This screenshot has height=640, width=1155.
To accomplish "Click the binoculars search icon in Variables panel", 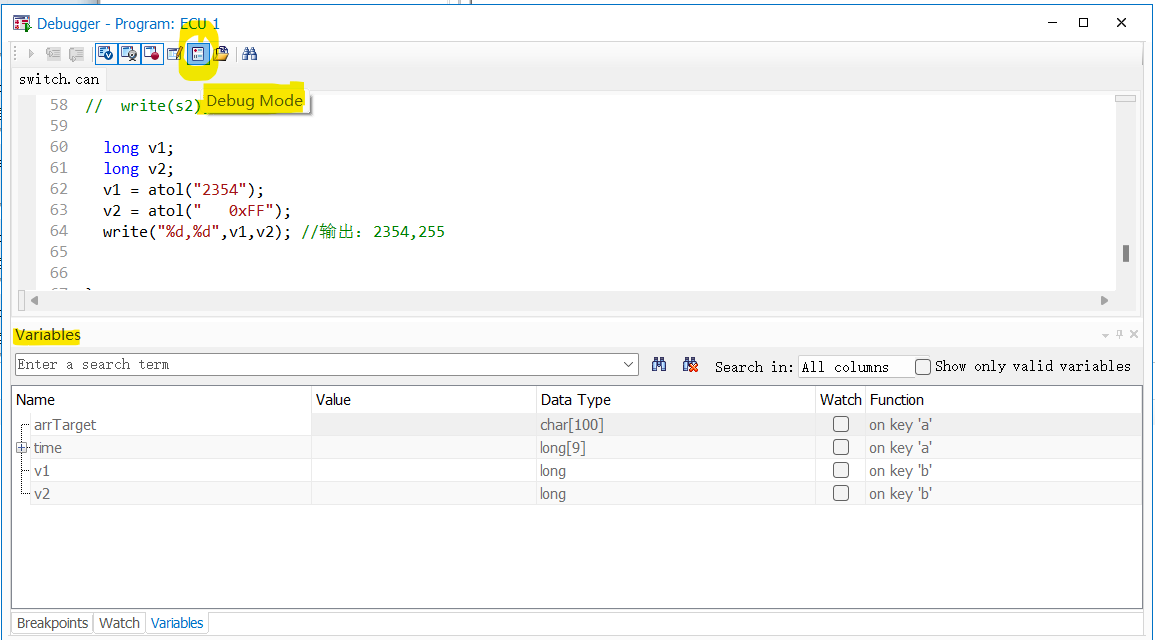I will [659, 365].
